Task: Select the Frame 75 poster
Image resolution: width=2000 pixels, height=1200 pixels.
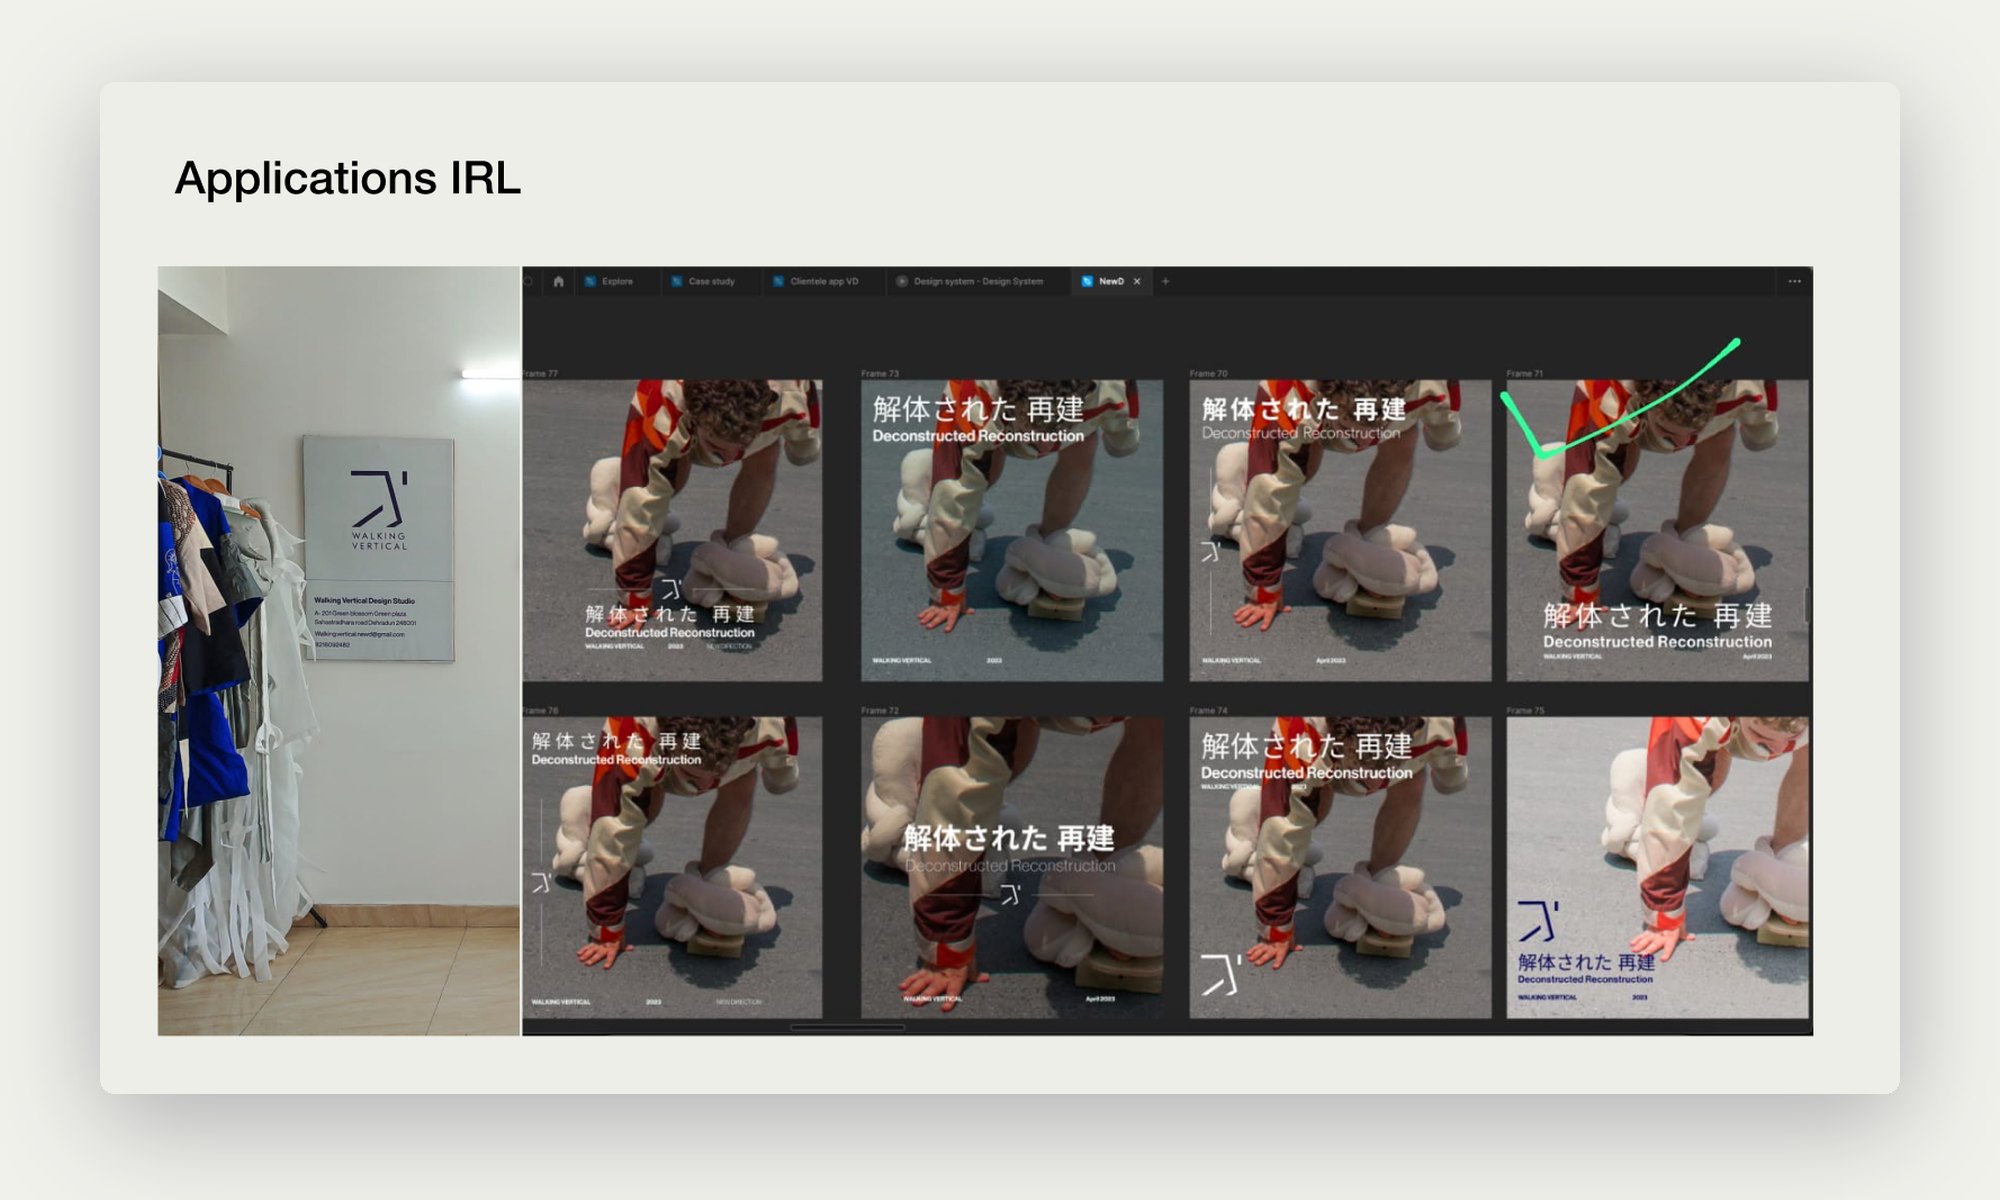Action: pyautogui.click(x=1657, y=867)
